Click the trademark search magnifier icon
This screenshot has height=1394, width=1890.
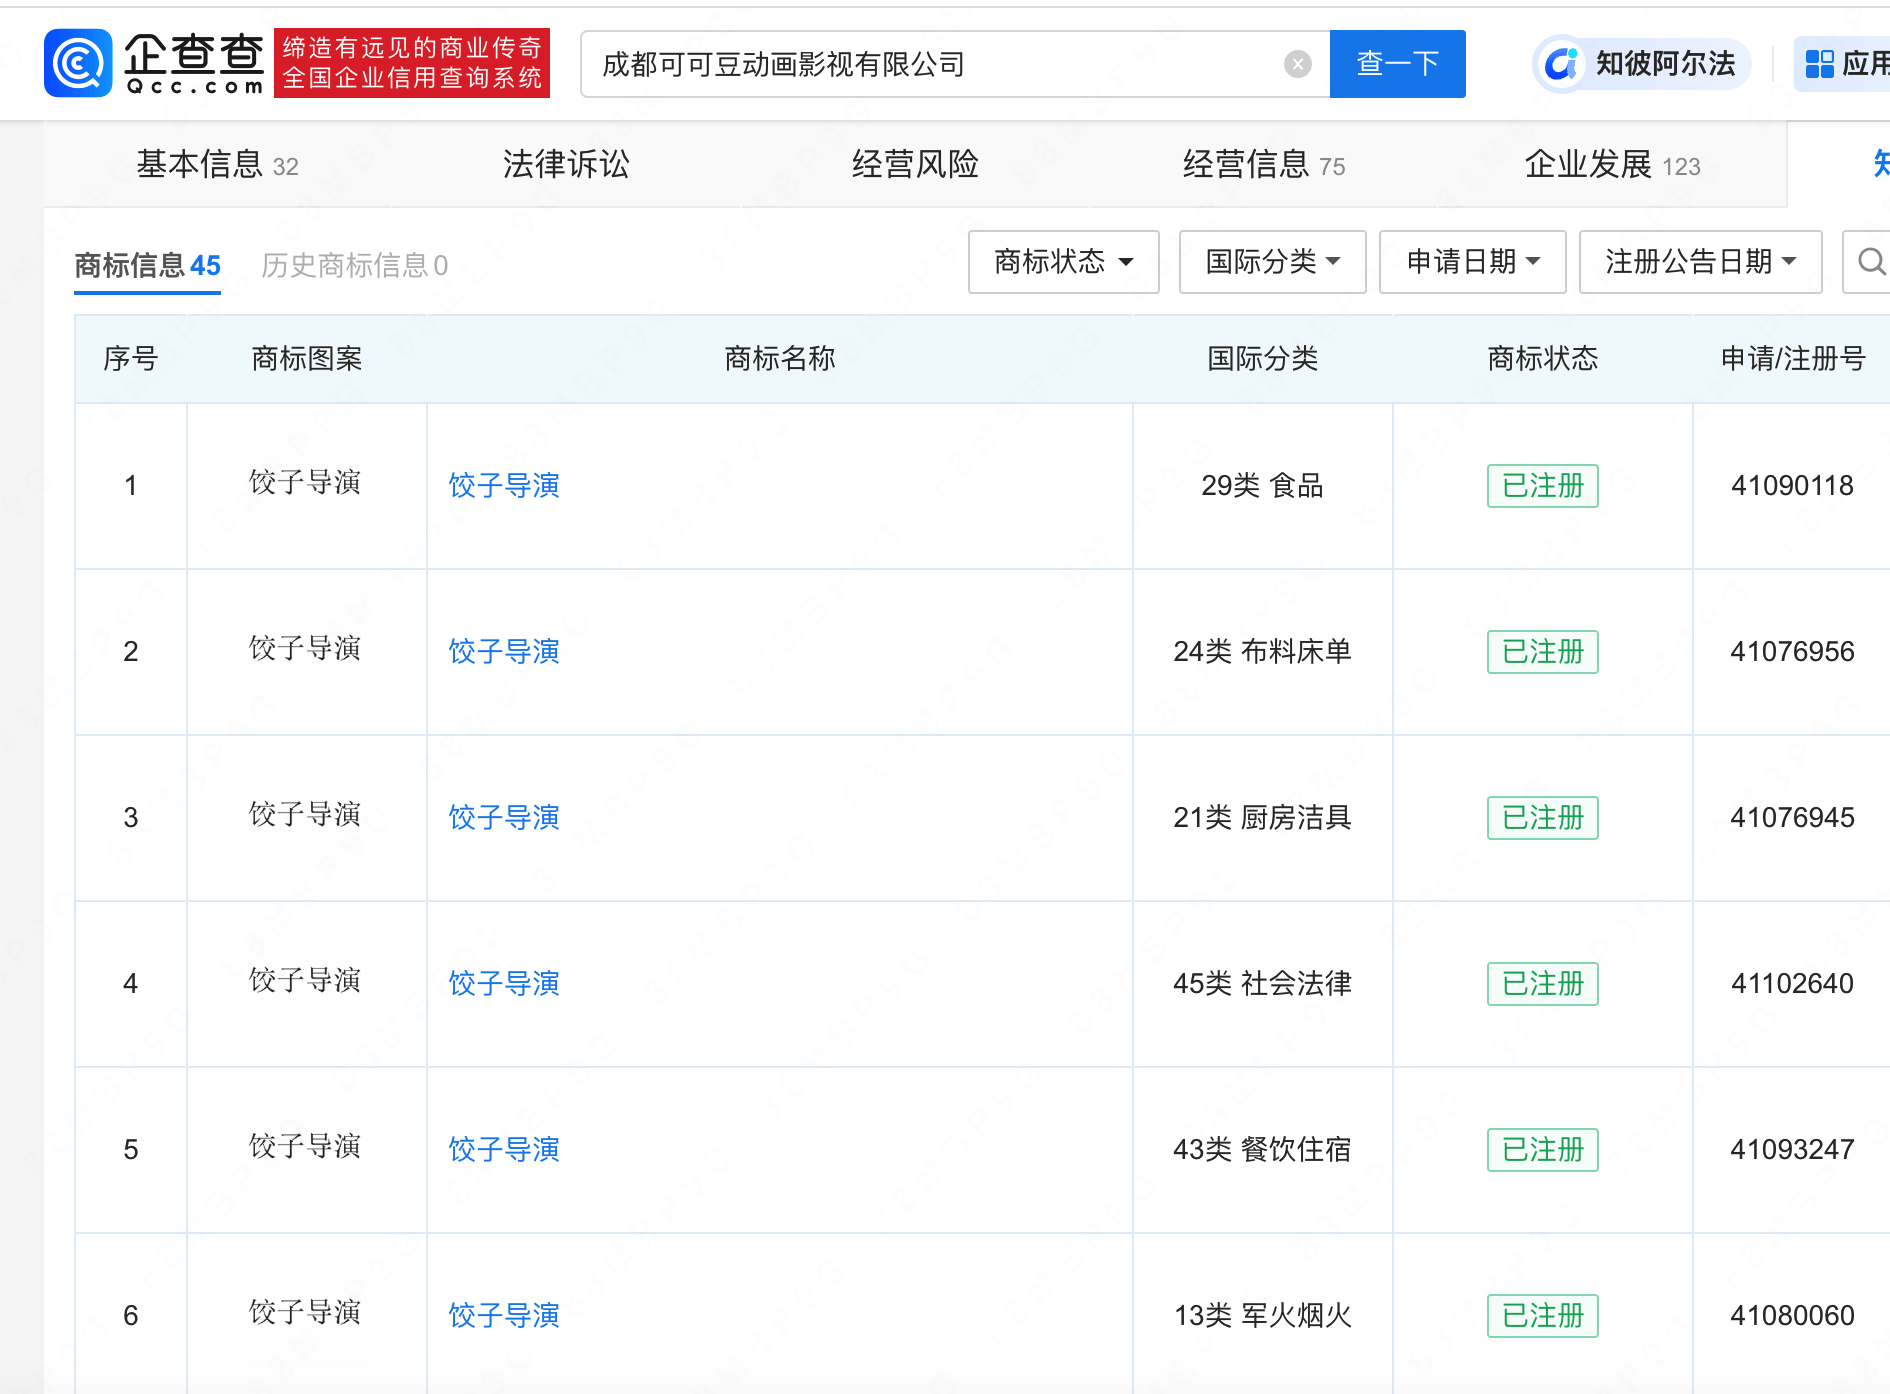click(1870, 262)
